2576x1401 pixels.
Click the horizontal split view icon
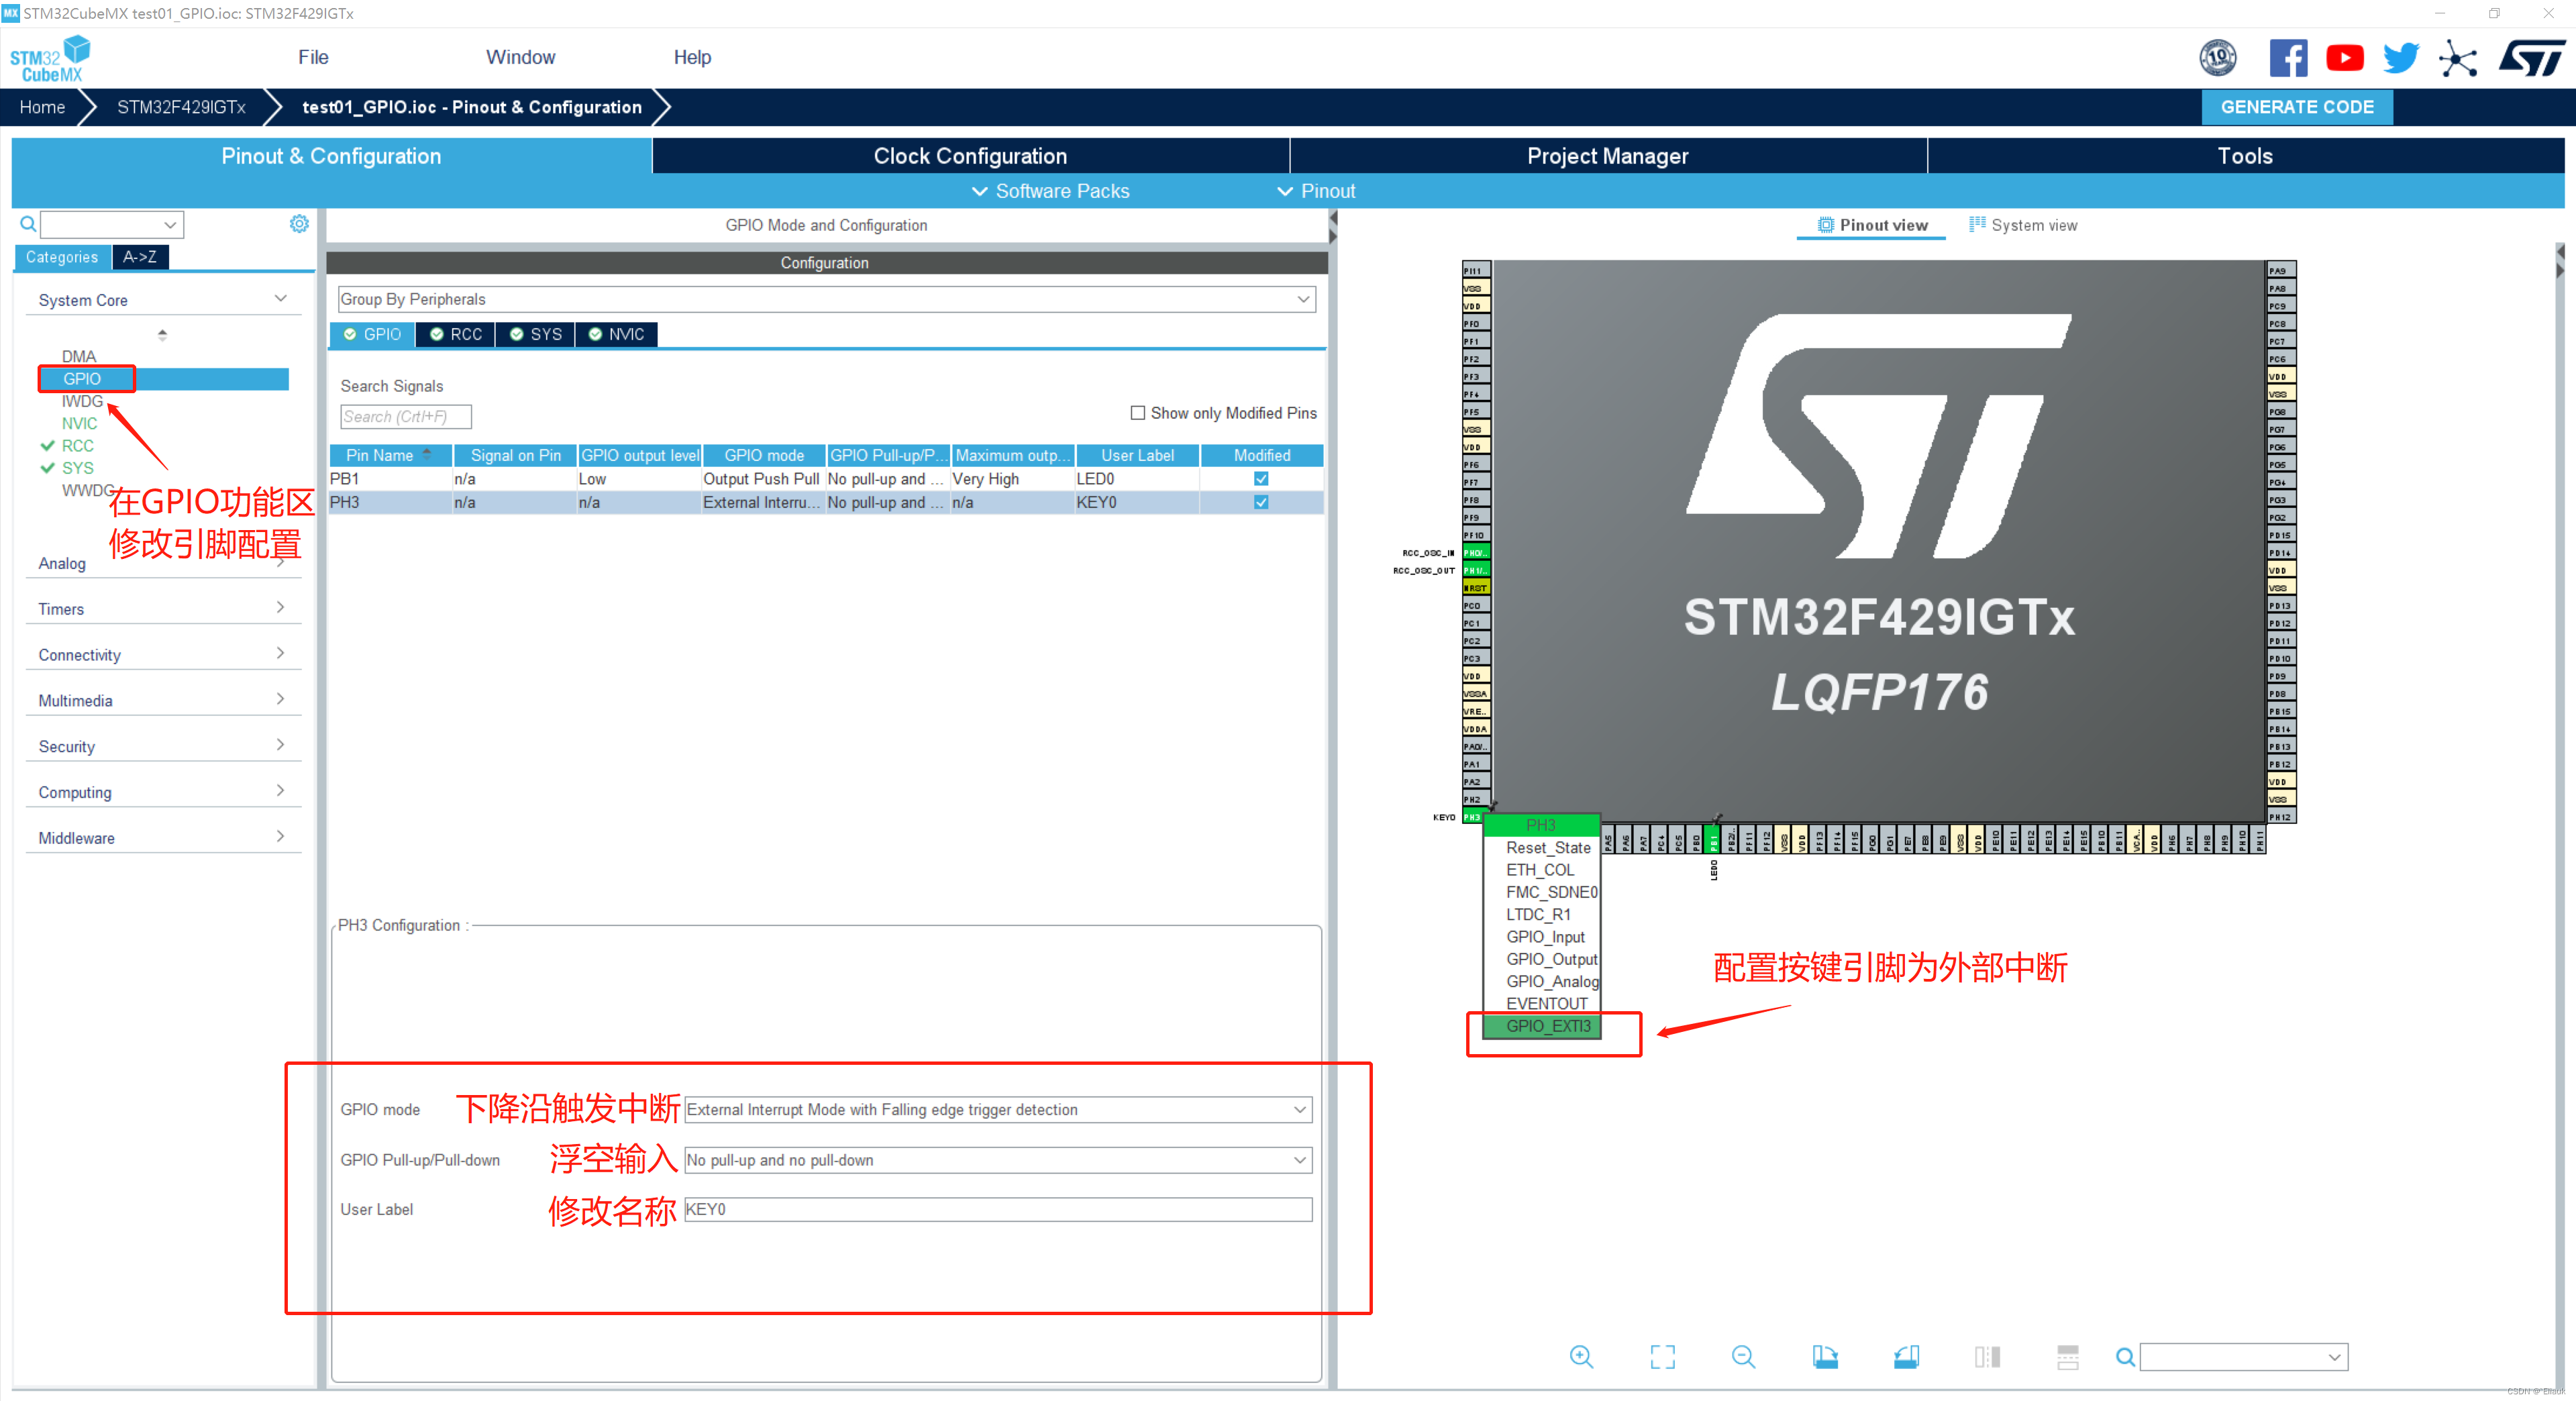(2068, 1356)
